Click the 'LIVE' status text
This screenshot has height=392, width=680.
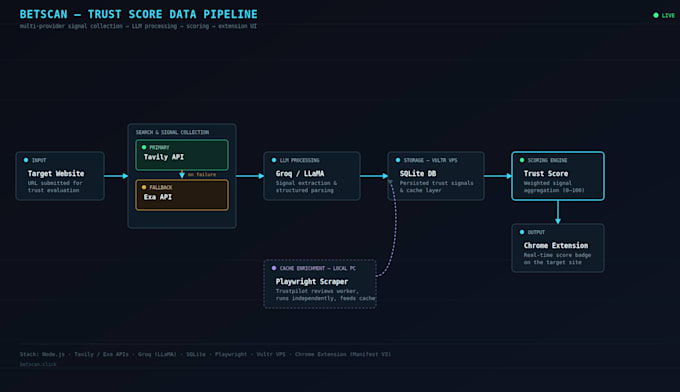[x=668, y=15]
